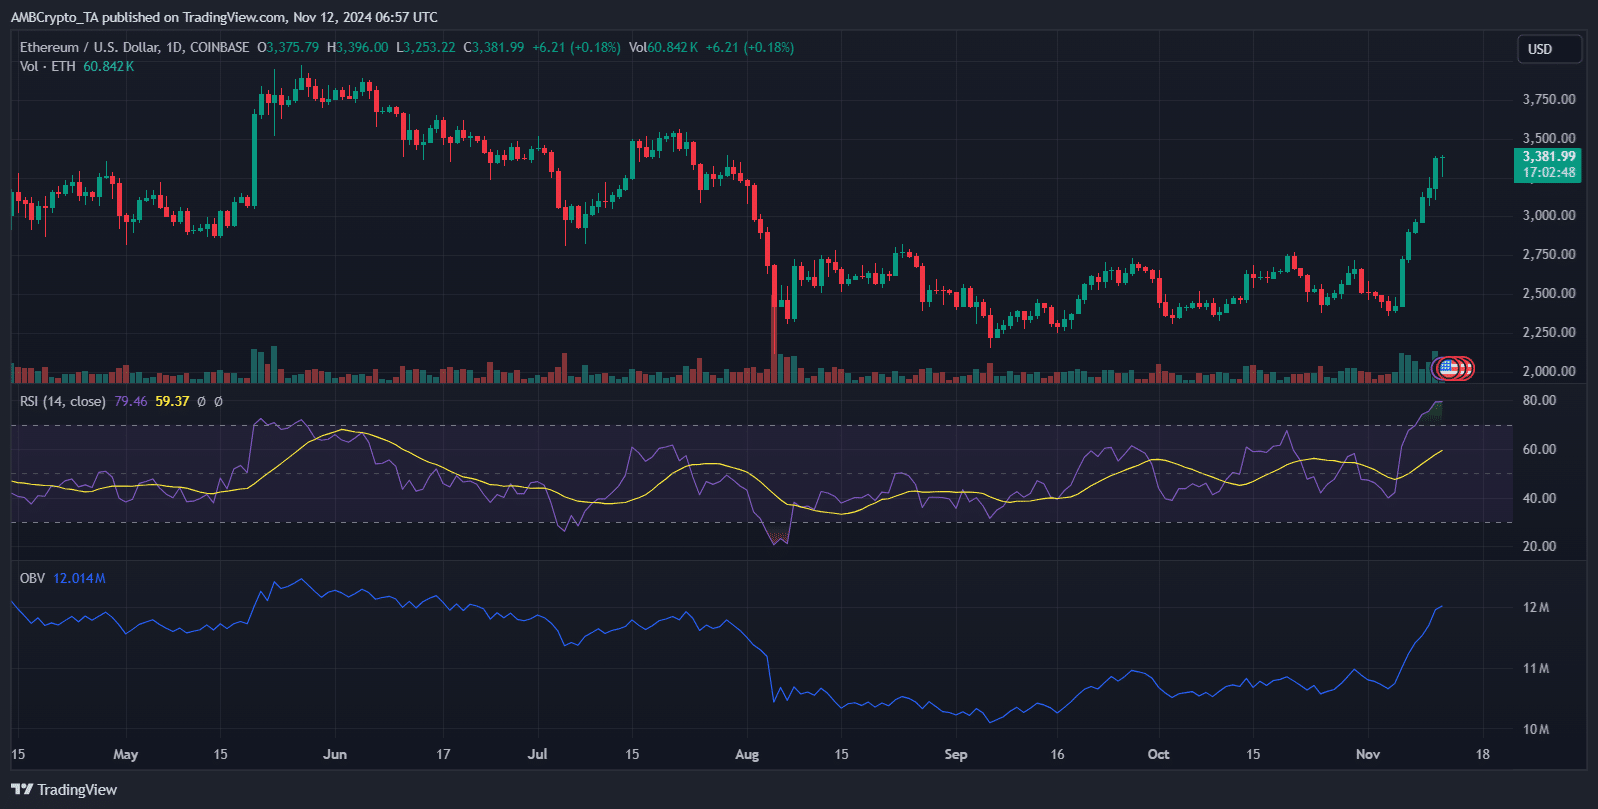
Task: Click the 3,500.00 price axis label
Action: [1549, 138]
